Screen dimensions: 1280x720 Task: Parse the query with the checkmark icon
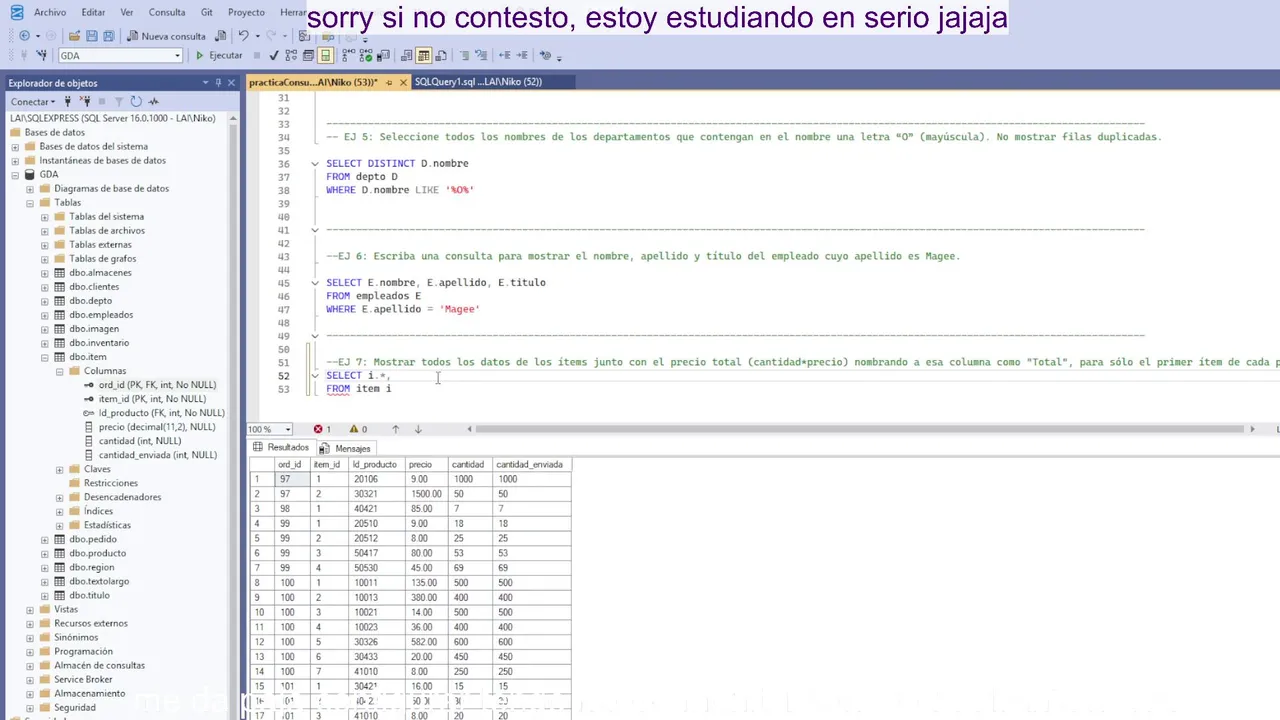pyautogui.click(x=273, y=56)
